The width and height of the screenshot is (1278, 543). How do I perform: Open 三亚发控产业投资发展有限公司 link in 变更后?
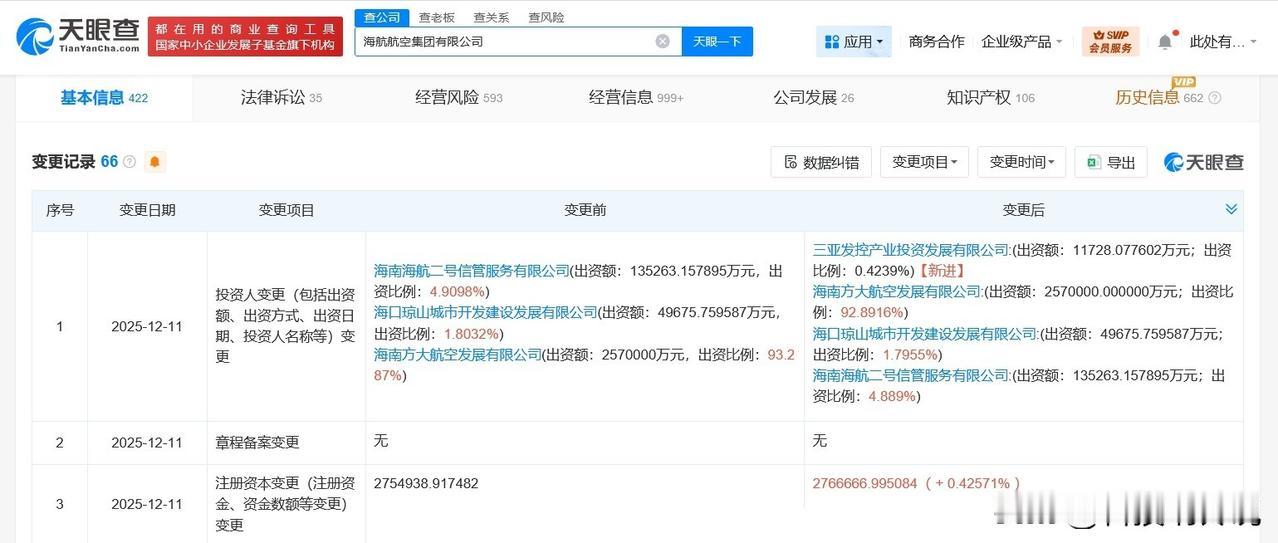point(911,250)
